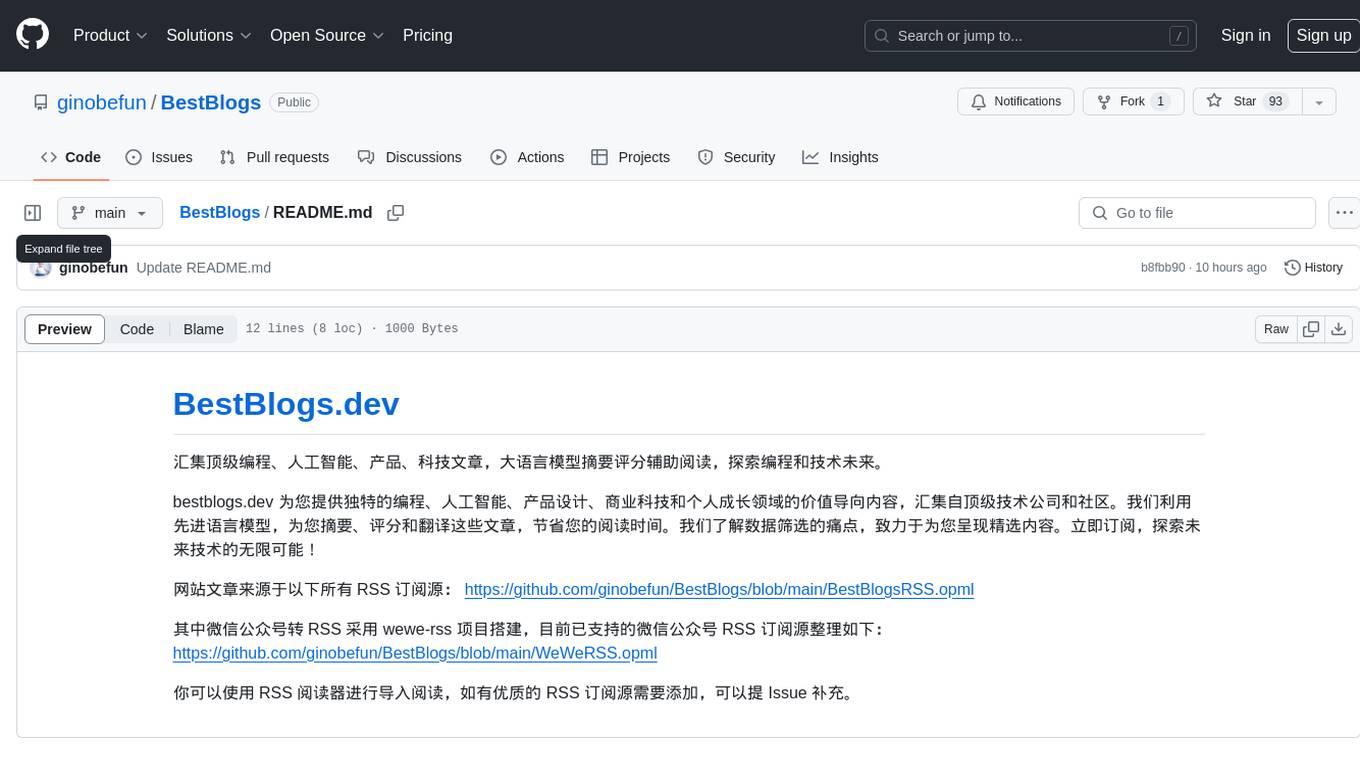Open the main branch selector
Viewport: 1360px width, 764px height.
[109, 213]
